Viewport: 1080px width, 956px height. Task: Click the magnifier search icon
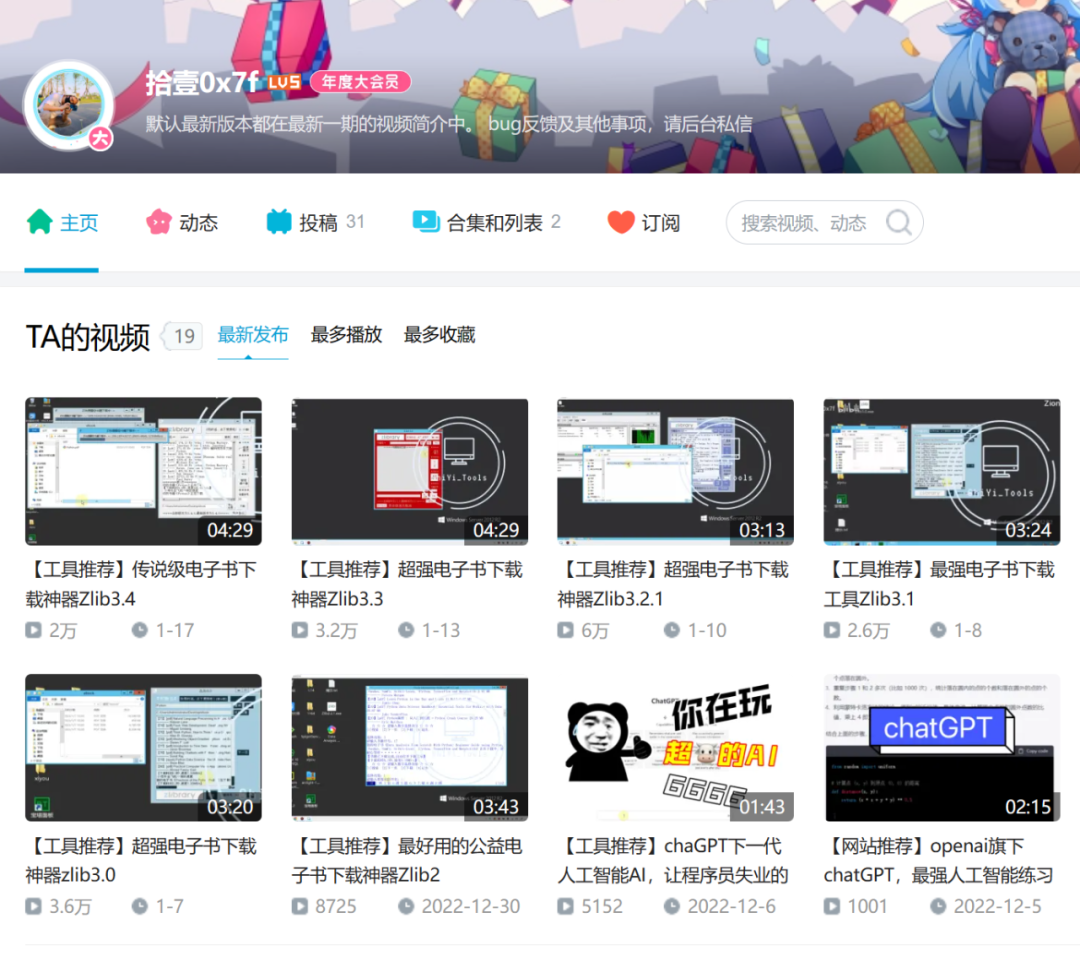[898, 222]
